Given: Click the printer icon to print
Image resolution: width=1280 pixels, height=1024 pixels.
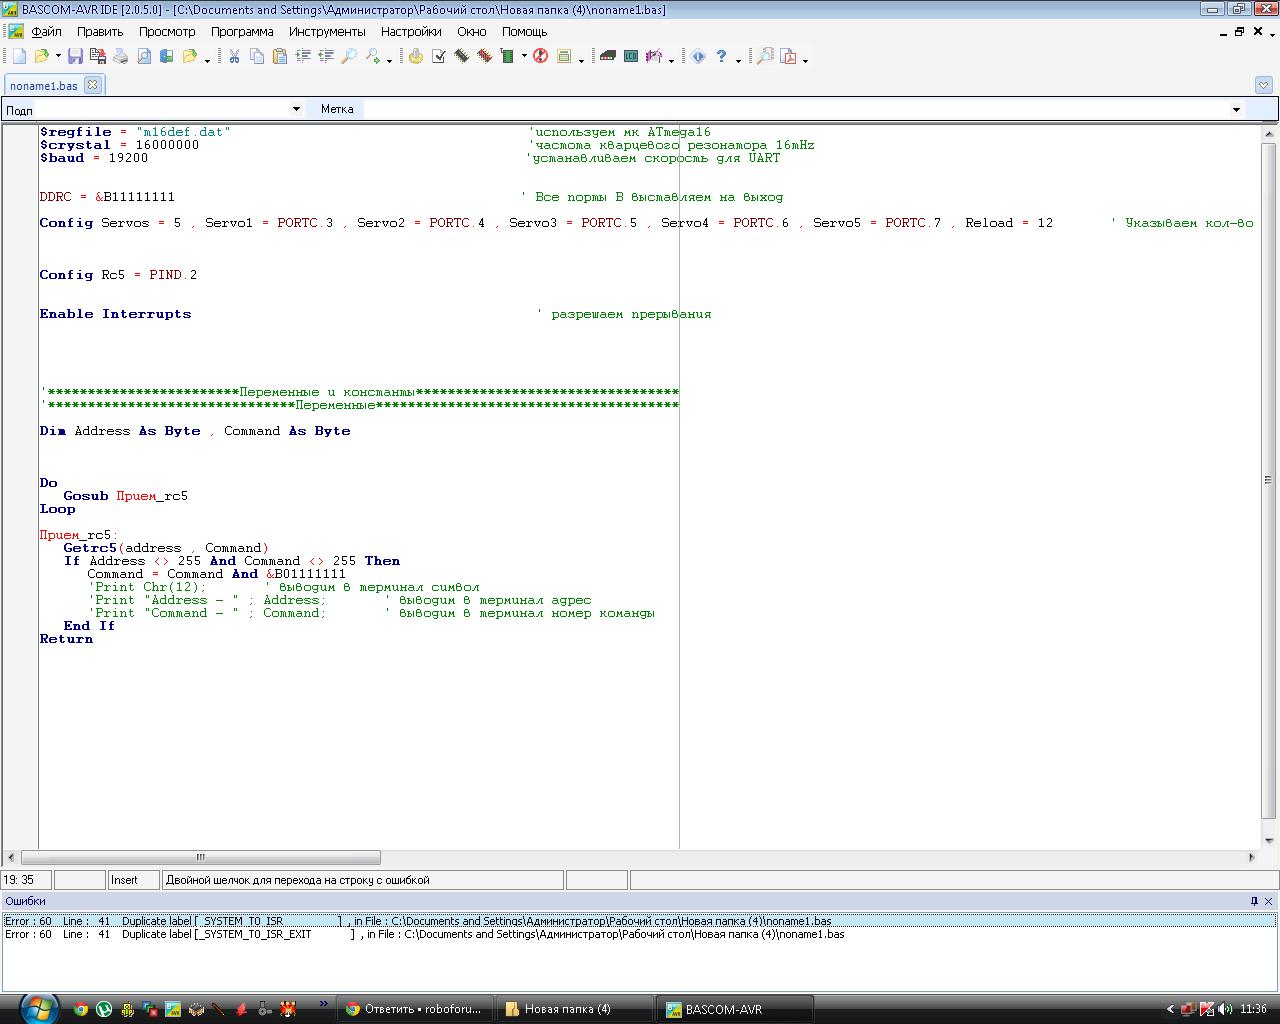Looking at the screenshot, I should coord(121,57).
